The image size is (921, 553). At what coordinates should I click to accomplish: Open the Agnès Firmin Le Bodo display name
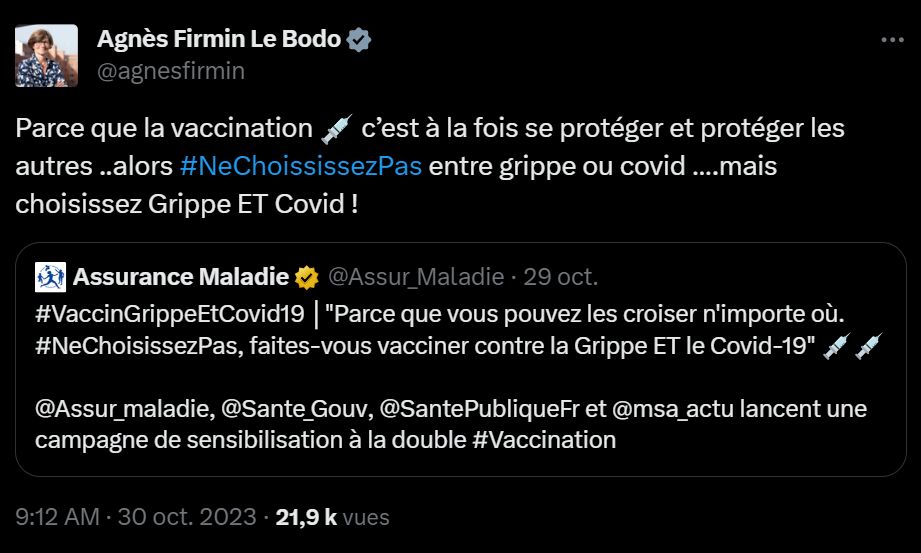[x=219, y=40]
